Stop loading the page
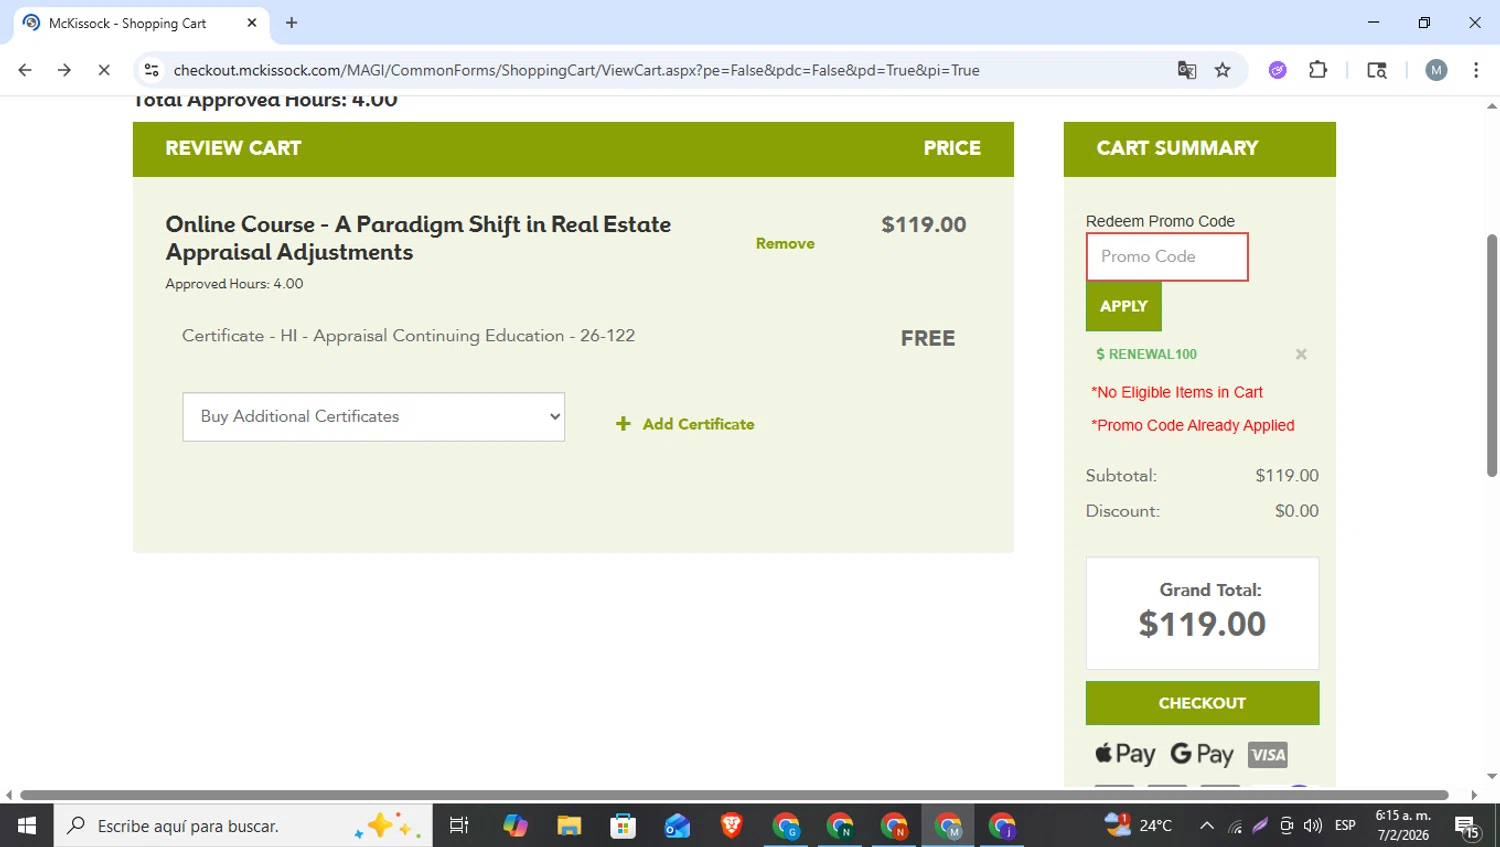Image resolution: width=1500 pixels, height=847 pixels. click(x=103, y=70)
